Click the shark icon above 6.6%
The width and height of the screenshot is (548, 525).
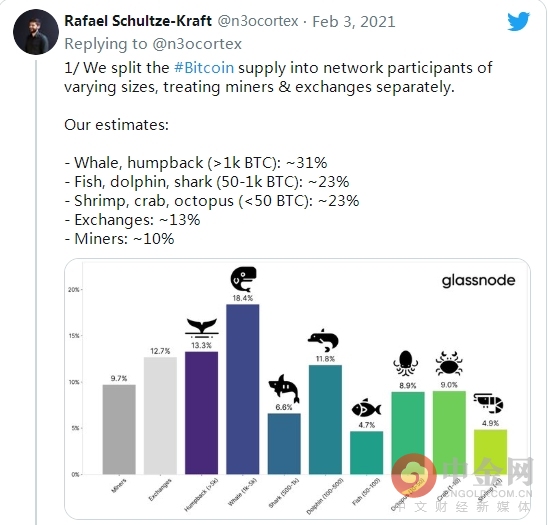coord(284,388)
